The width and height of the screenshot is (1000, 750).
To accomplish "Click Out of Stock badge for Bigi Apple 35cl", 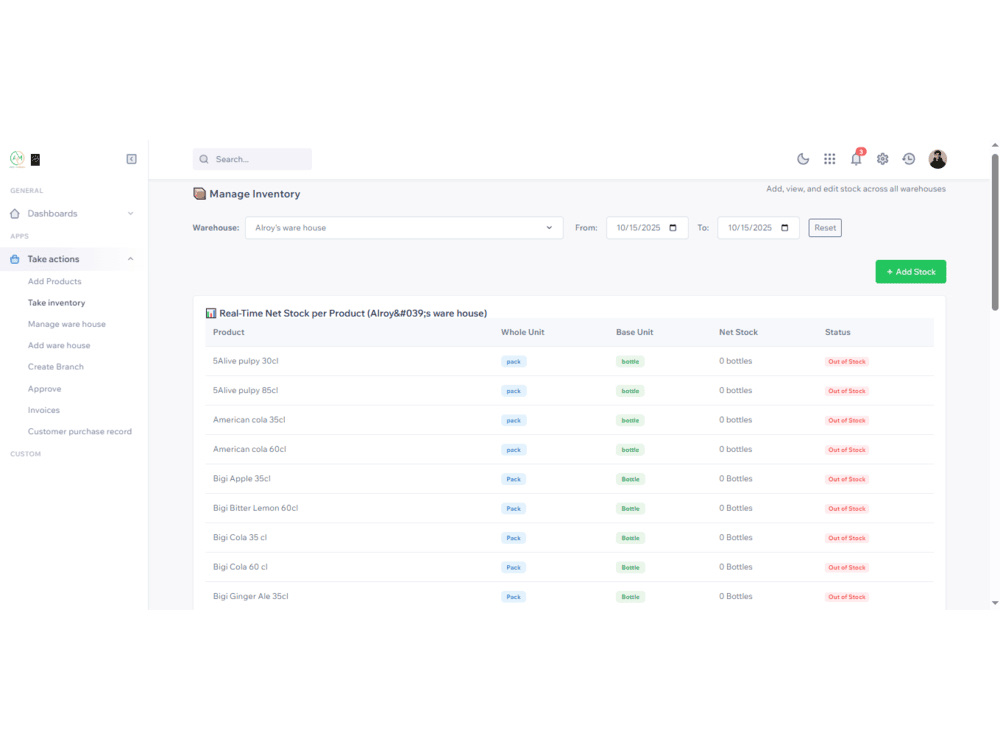I will (846, 479).
